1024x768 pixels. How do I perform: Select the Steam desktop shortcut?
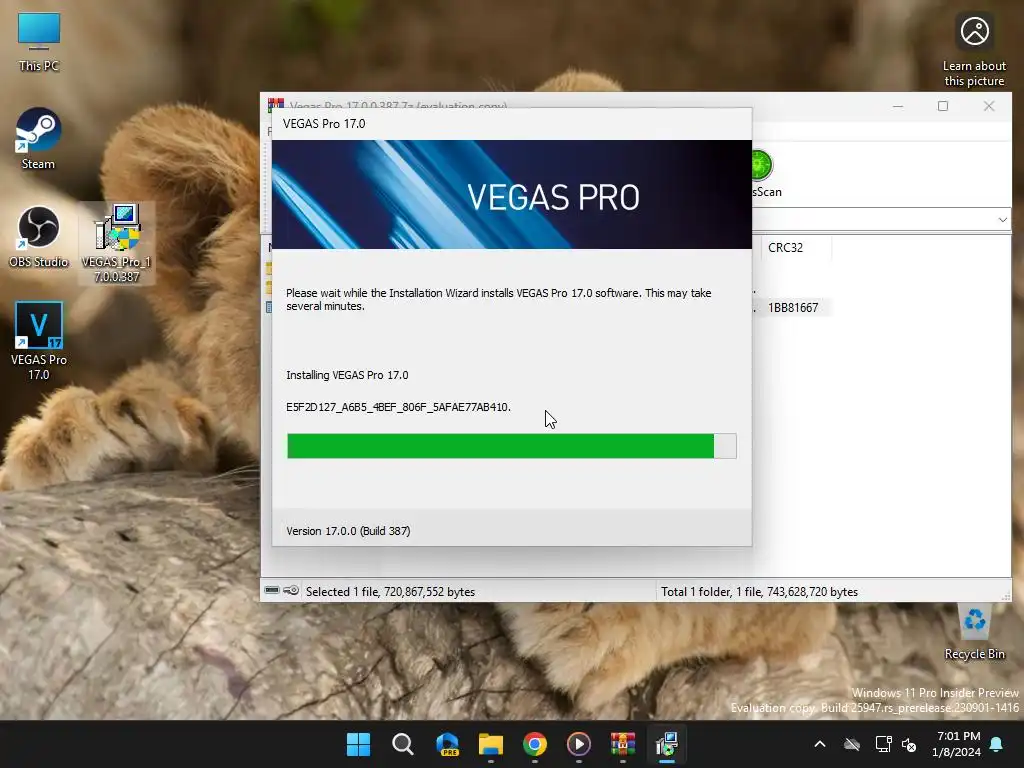pos(39,138)
